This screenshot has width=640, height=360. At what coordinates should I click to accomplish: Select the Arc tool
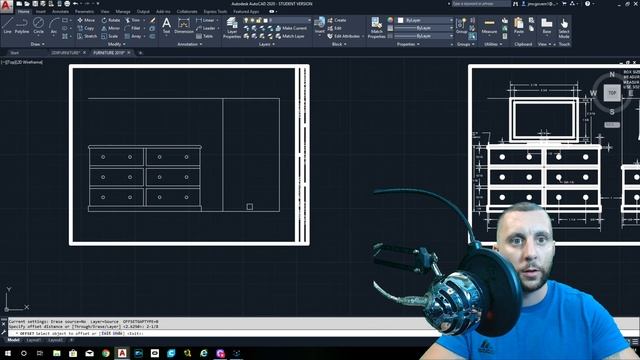point(53,25)
